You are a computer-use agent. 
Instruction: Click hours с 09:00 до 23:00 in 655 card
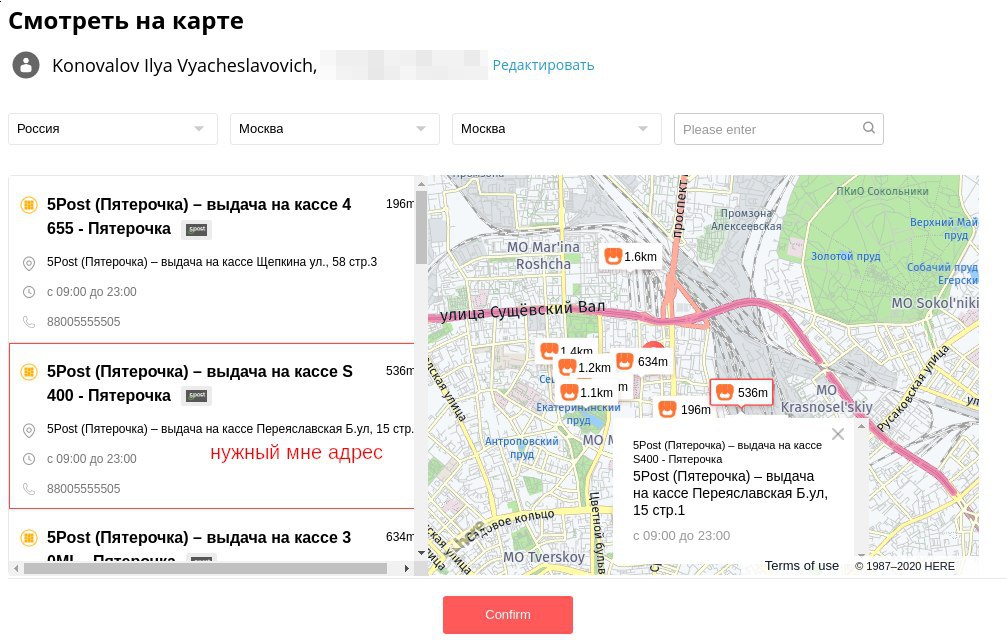pyautogui.click(x=92, y=292)
